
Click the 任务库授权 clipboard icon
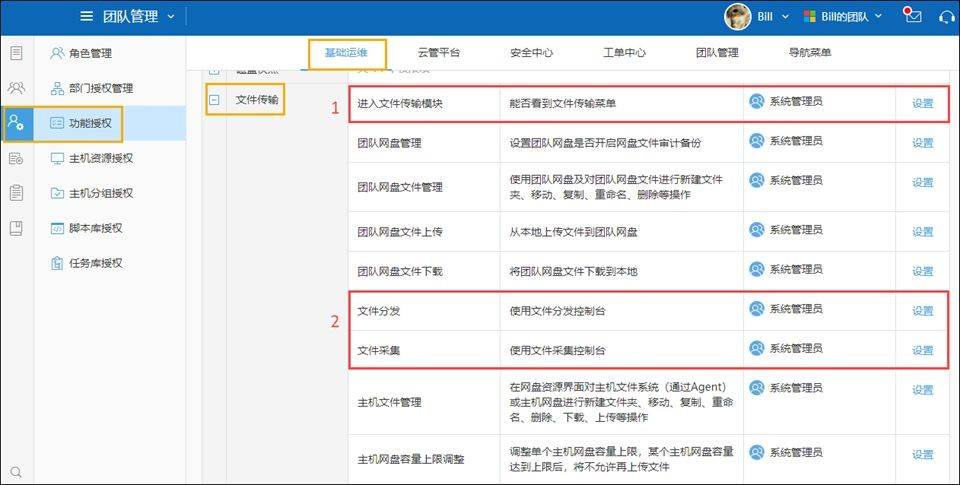pos(57,263)
